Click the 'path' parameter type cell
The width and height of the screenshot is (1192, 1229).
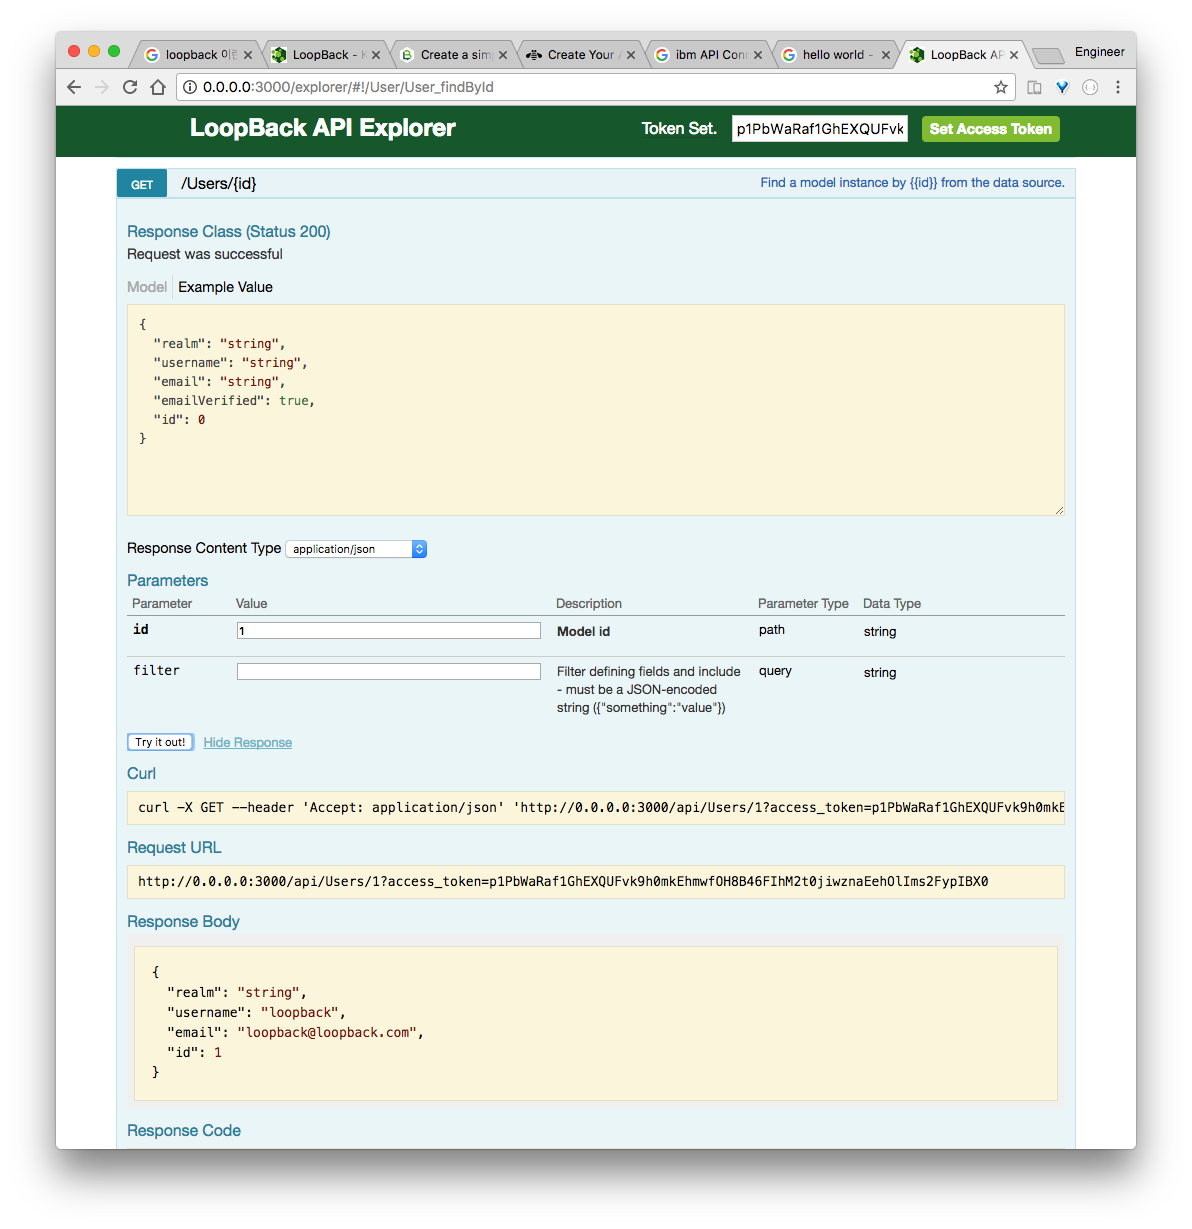pyautogui.click(x=772, y=630)
